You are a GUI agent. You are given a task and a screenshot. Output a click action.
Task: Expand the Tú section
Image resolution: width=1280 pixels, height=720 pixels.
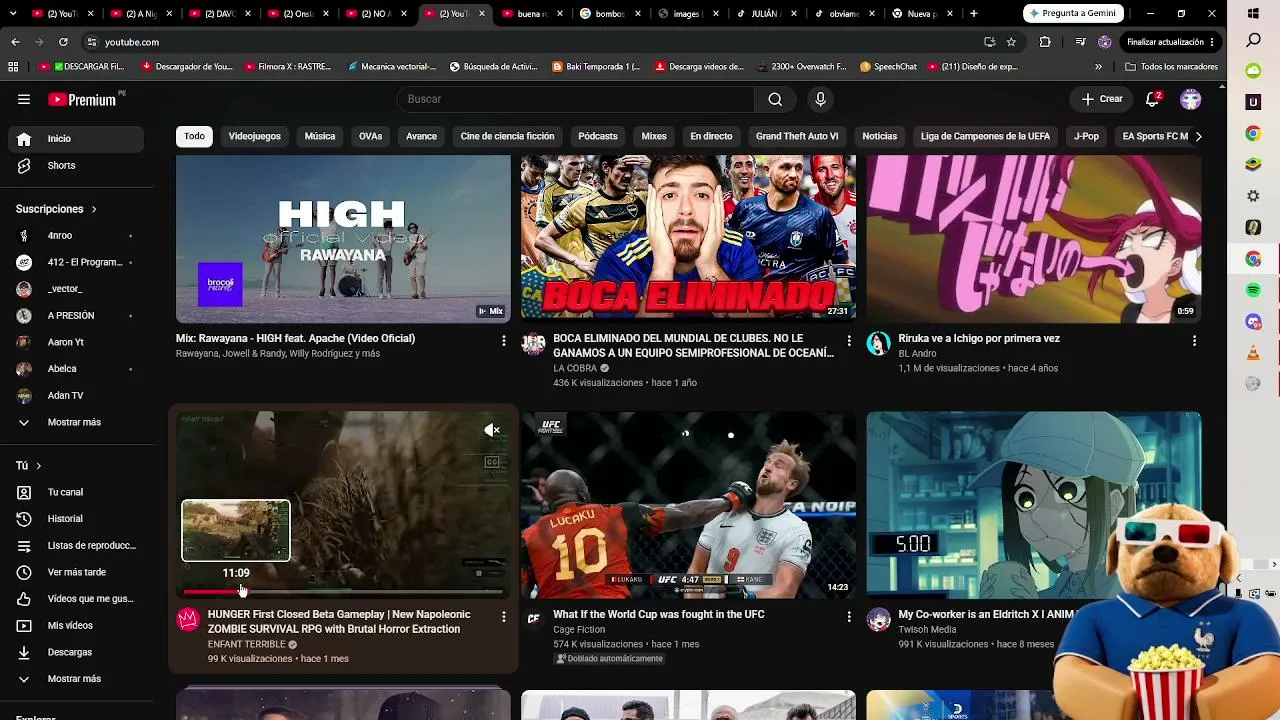(x=29, y=466)
